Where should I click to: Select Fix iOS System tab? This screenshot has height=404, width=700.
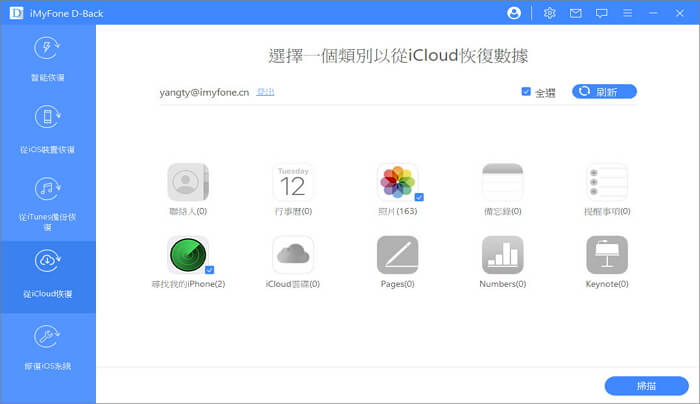click(48, 349)
